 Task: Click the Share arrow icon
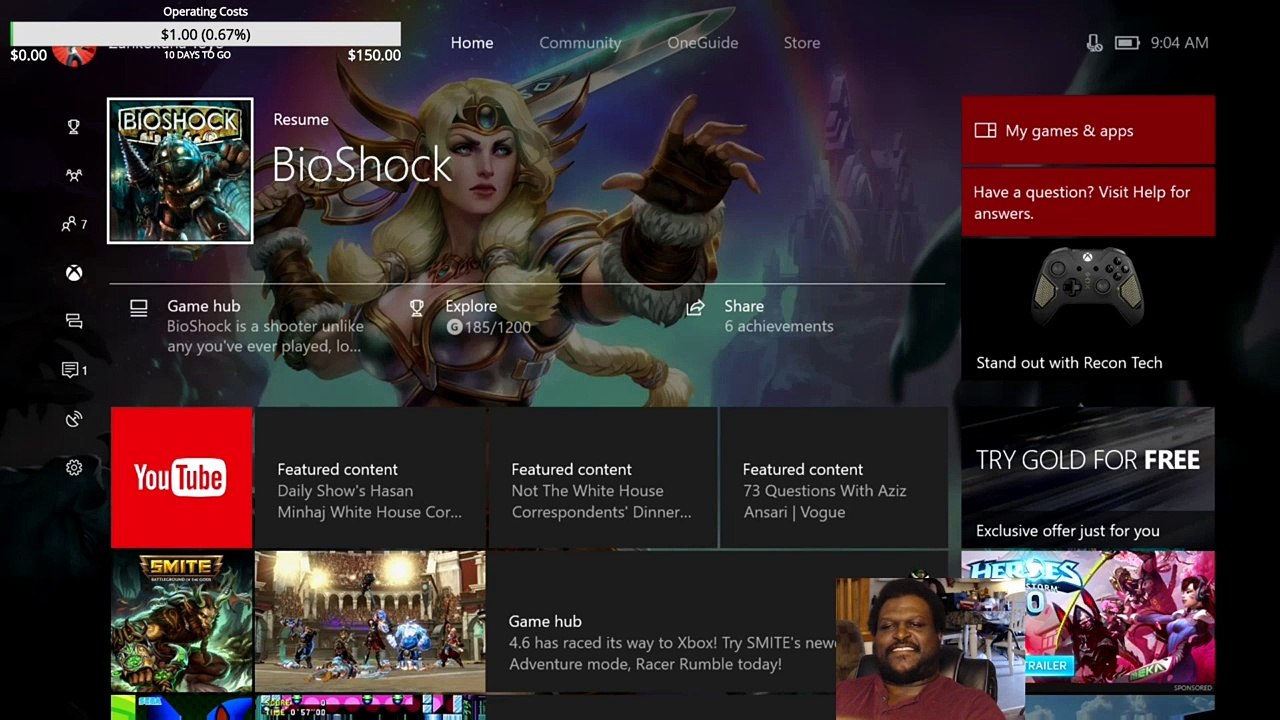point(695,308)
